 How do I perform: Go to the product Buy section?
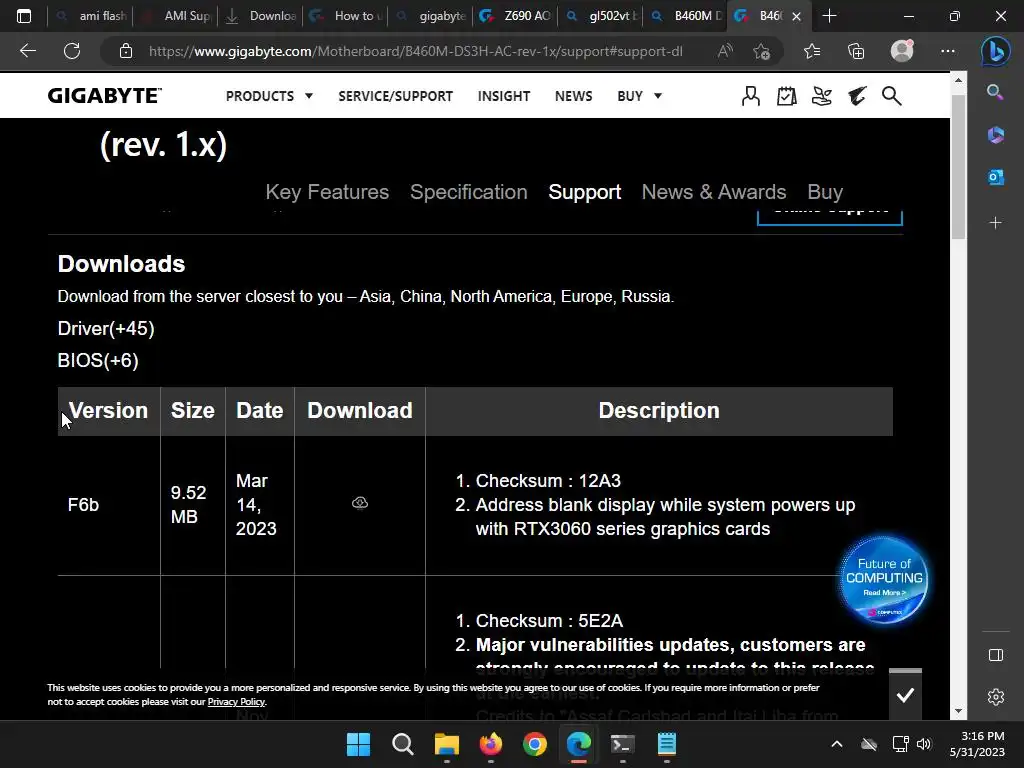click(x=825, y=192)
